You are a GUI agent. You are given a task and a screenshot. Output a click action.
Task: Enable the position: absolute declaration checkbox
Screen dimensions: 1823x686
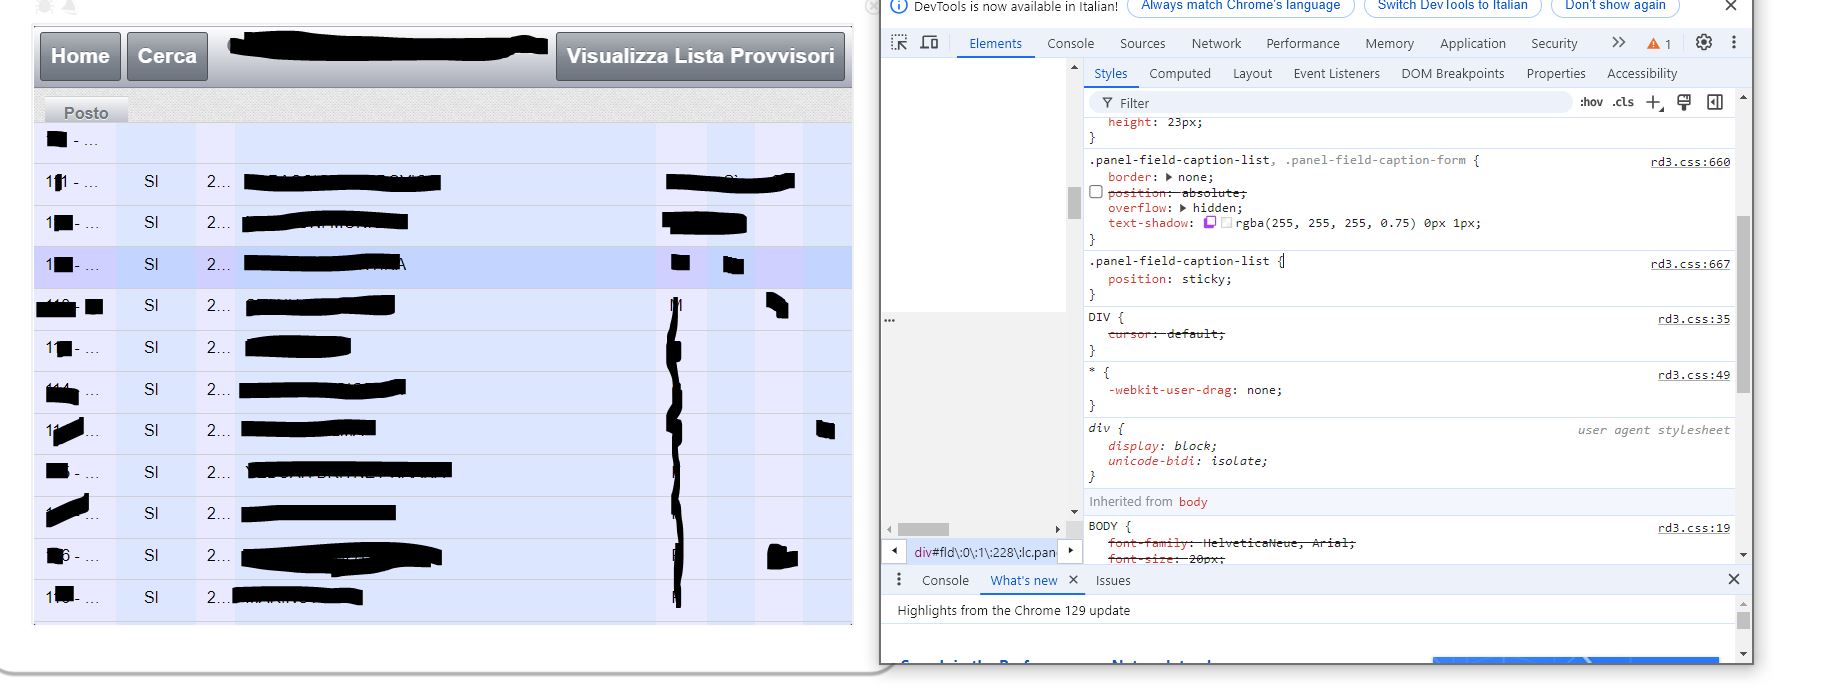pos(1096,192)
